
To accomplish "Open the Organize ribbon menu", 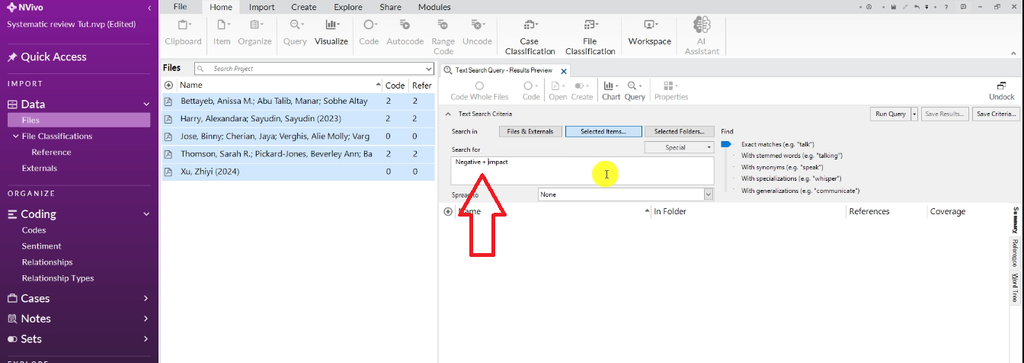I will pyautogui.click(x=255, y=32).
